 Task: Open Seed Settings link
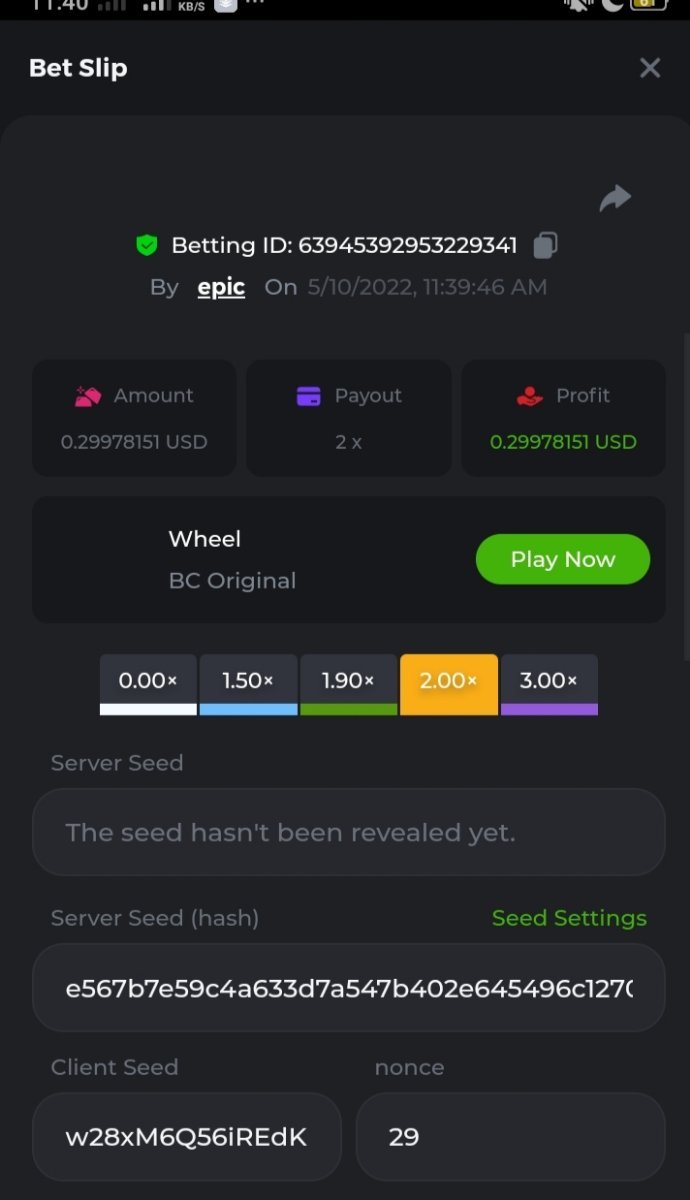569,918
